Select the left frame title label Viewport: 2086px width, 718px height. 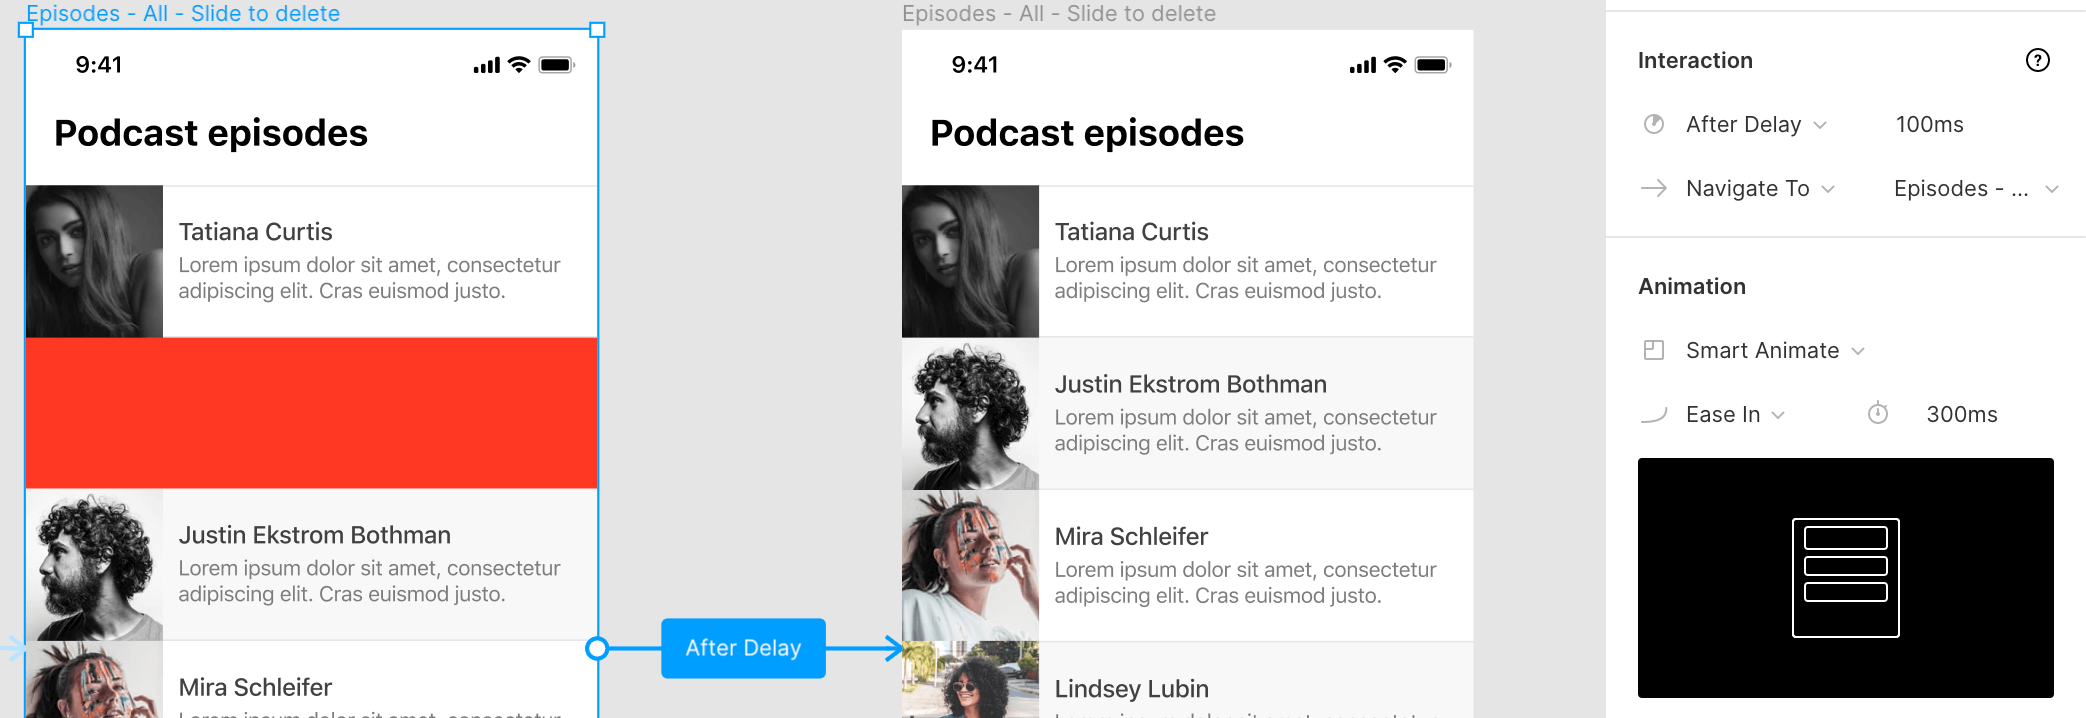183,13
